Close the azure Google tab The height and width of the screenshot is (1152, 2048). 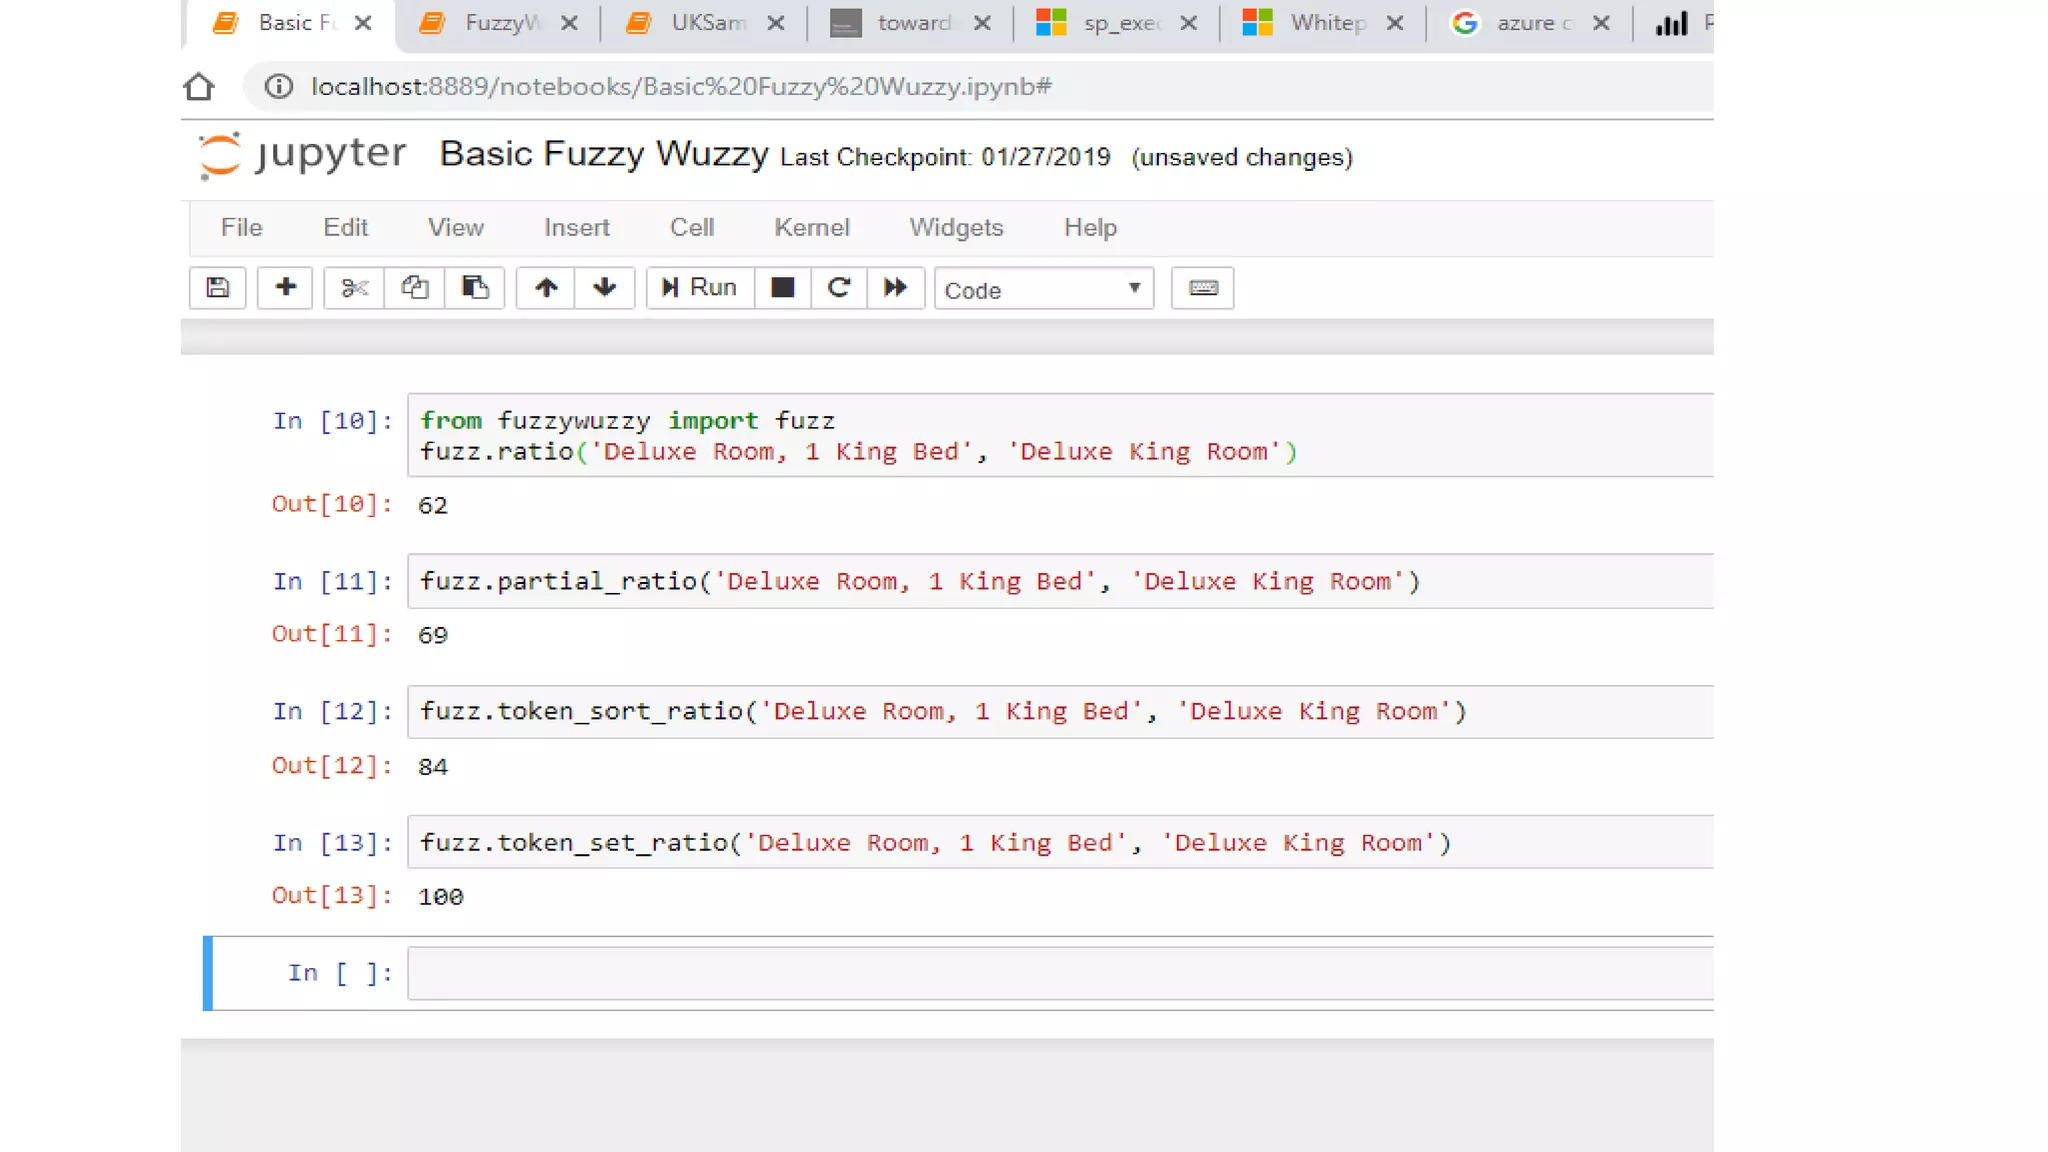coord(1601,23)
